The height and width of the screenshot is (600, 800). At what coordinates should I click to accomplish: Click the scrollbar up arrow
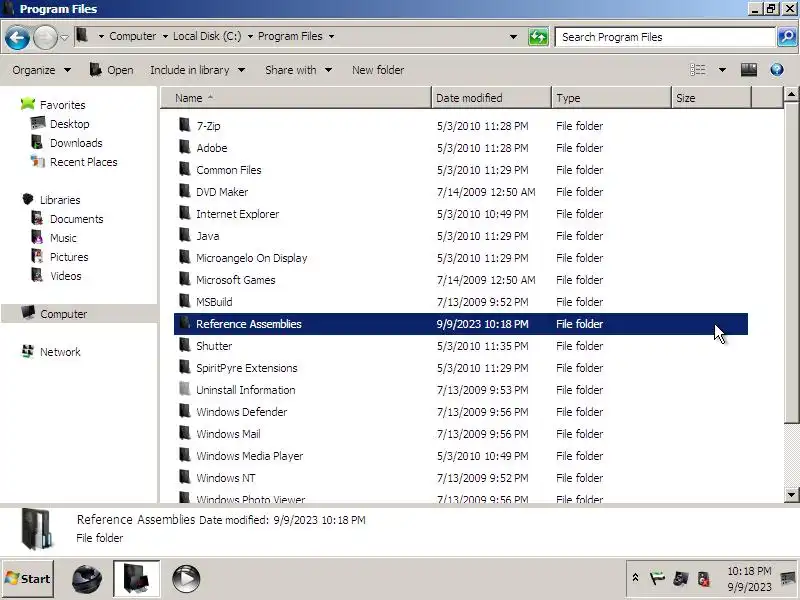791,94
